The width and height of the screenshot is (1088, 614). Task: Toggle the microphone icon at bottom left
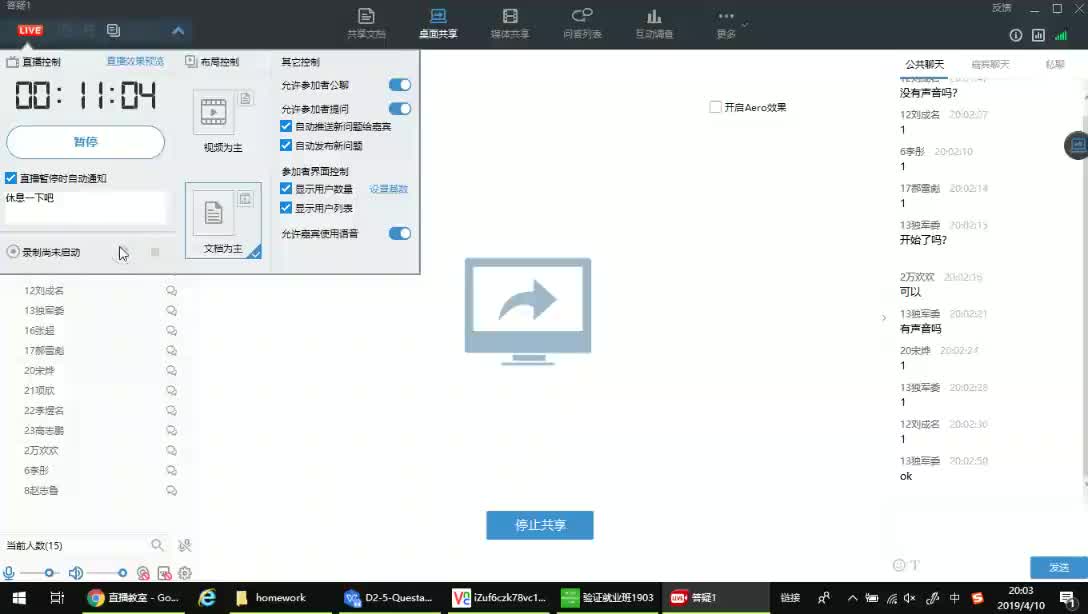[8, 573]
